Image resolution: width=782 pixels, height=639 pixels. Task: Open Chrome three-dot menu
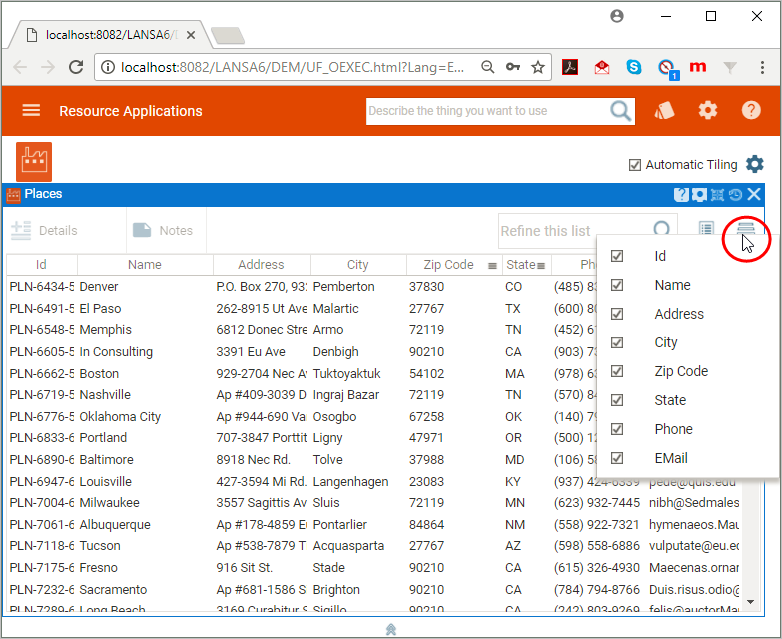pyautogui.click(x=762, y=67)
